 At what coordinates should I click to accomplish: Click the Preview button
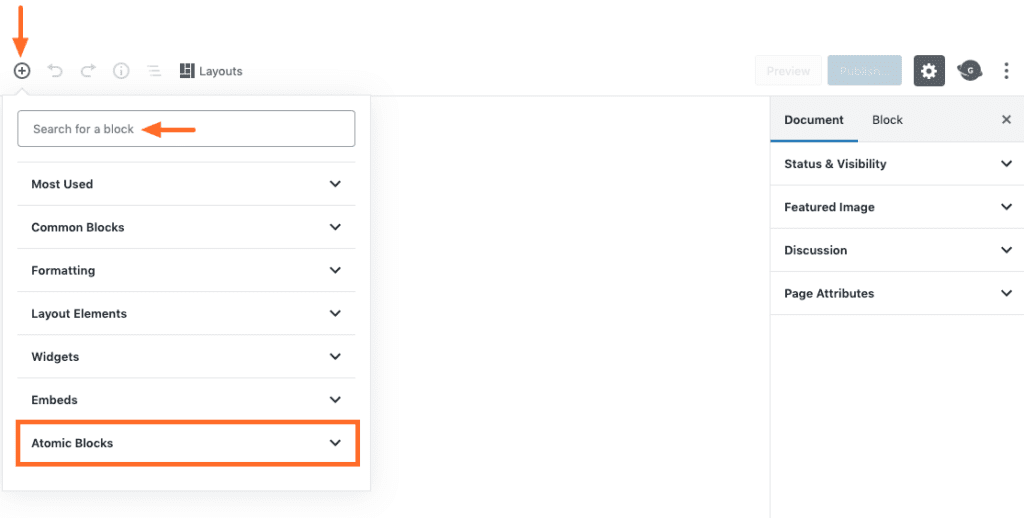788,71
